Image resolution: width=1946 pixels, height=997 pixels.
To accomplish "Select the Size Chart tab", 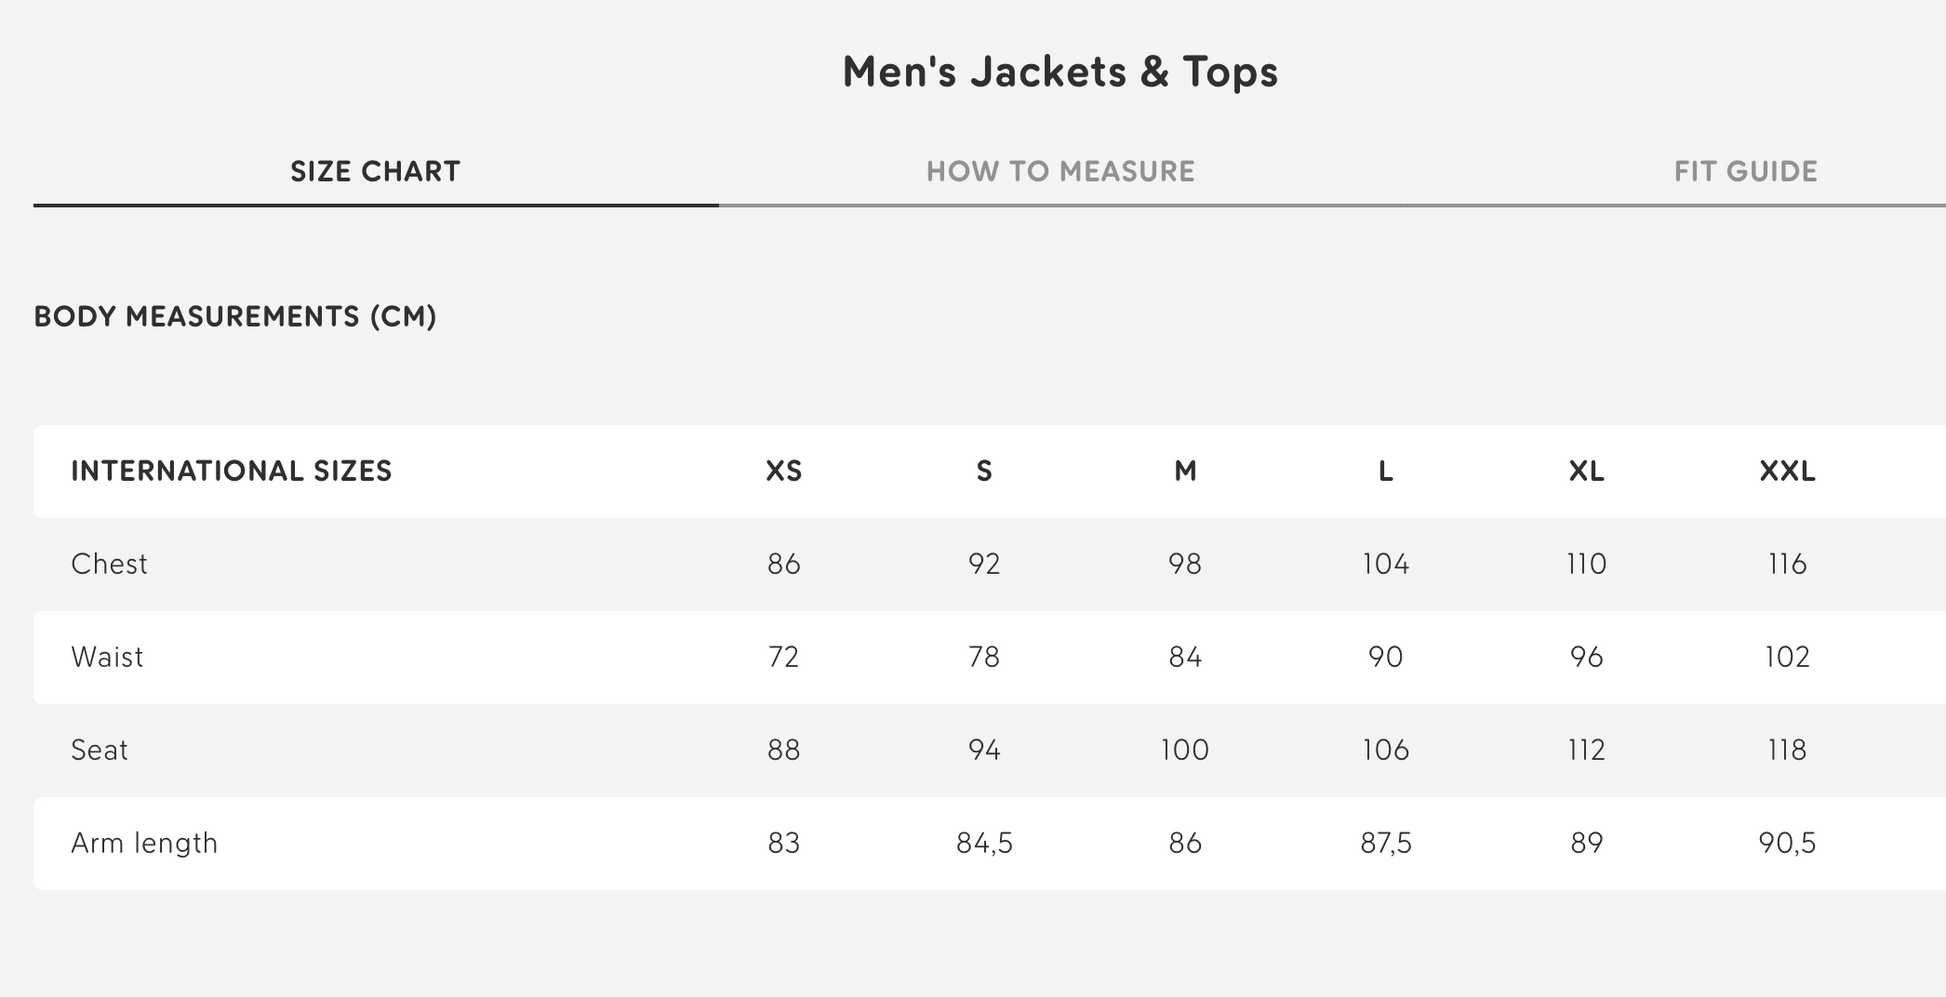I will point(375,171).
